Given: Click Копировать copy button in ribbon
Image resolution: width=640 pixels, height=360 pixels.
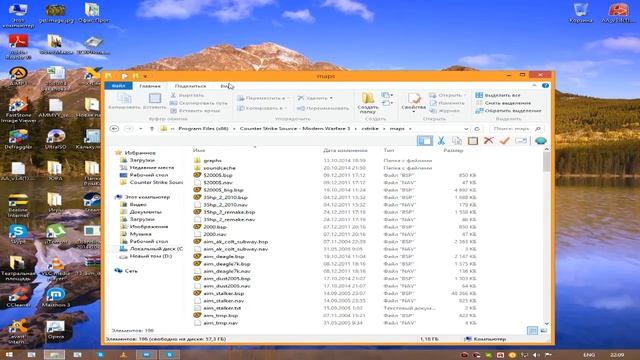Looking at the screenshot, I should 124,101.
